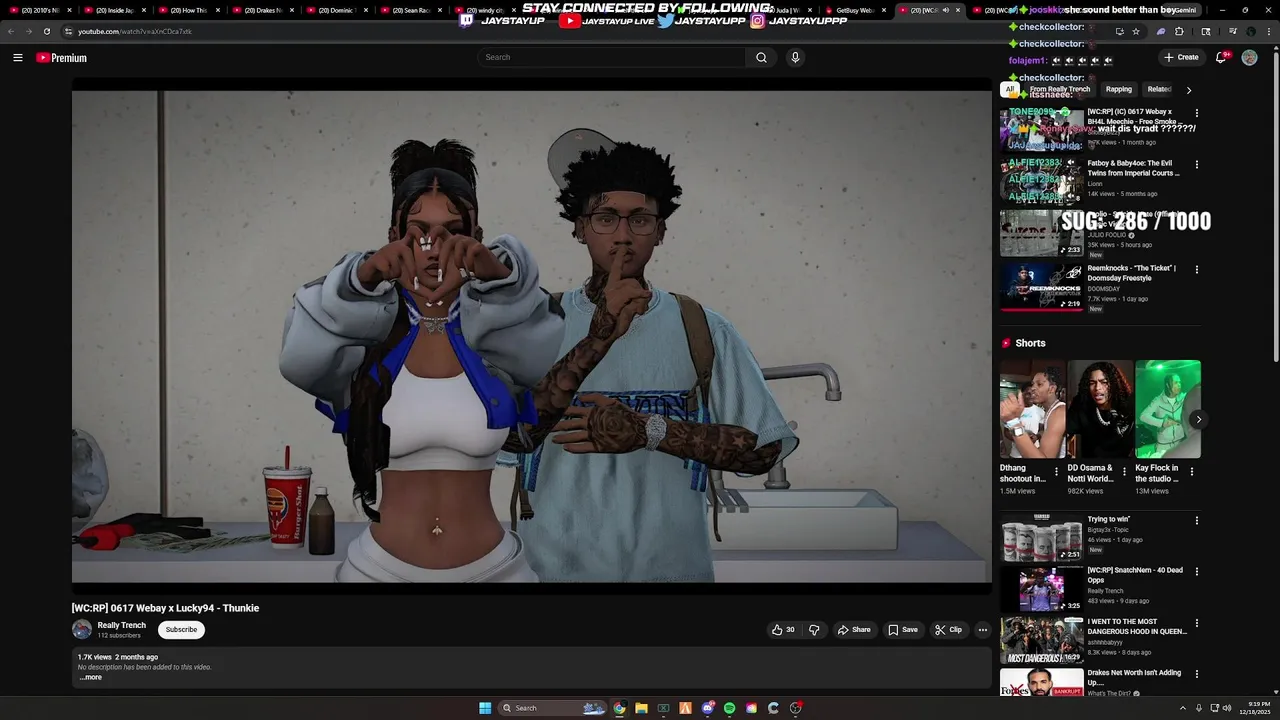The width and height of the screenshot is (1280, 720).
Task: Open Chrome from the taskbar
Action: (620, 708)
